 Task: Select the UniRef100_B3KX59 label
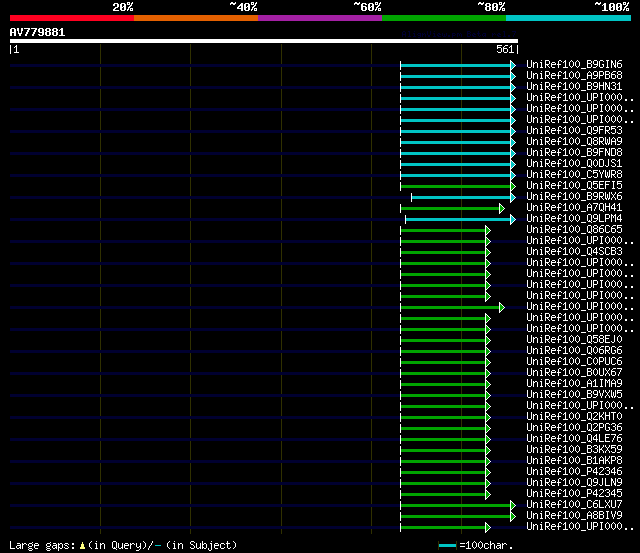point(574,449)
